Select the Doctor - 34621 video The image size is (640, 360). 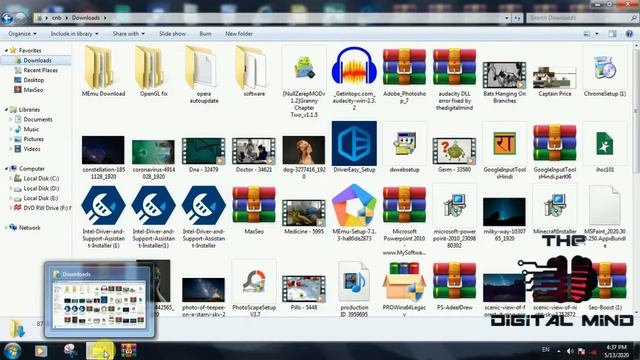point(254,155)
